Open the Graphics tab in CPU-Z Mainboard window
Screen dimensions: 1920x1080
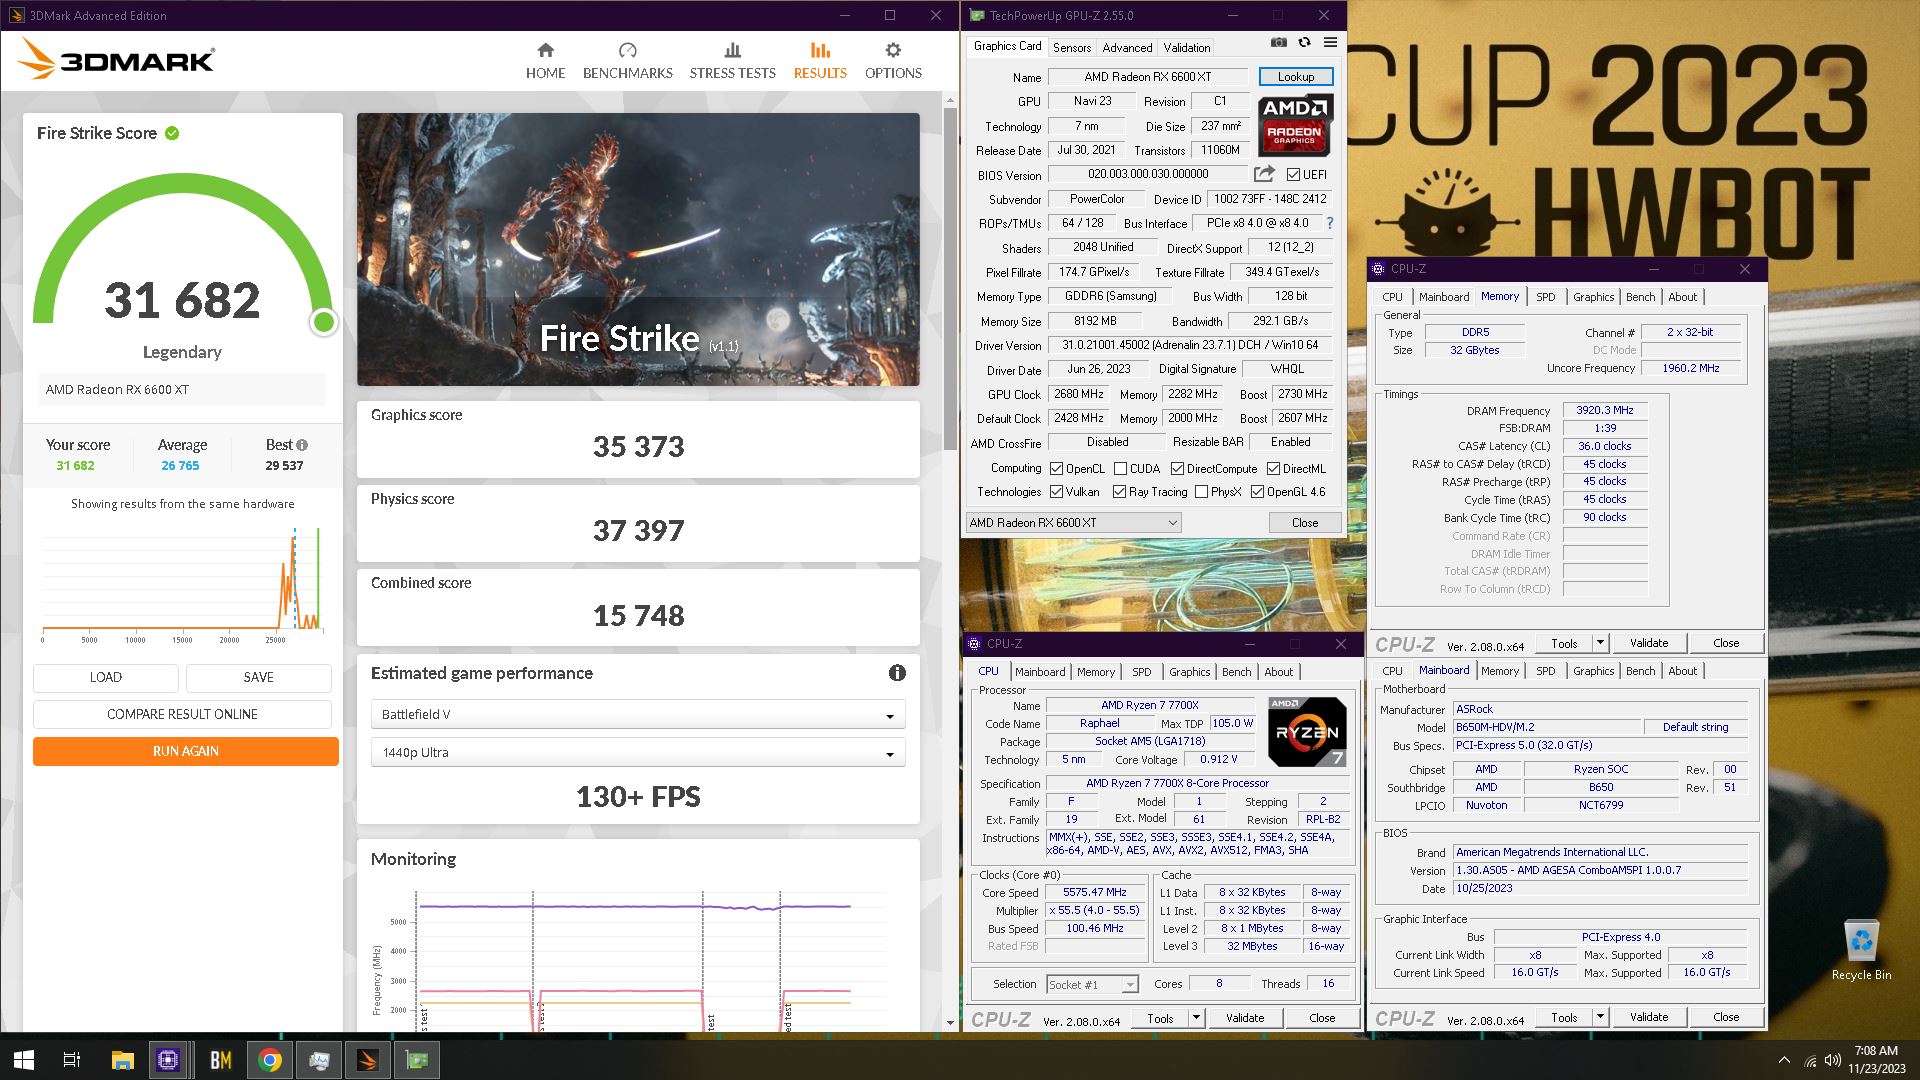(x=1593, y=671)
